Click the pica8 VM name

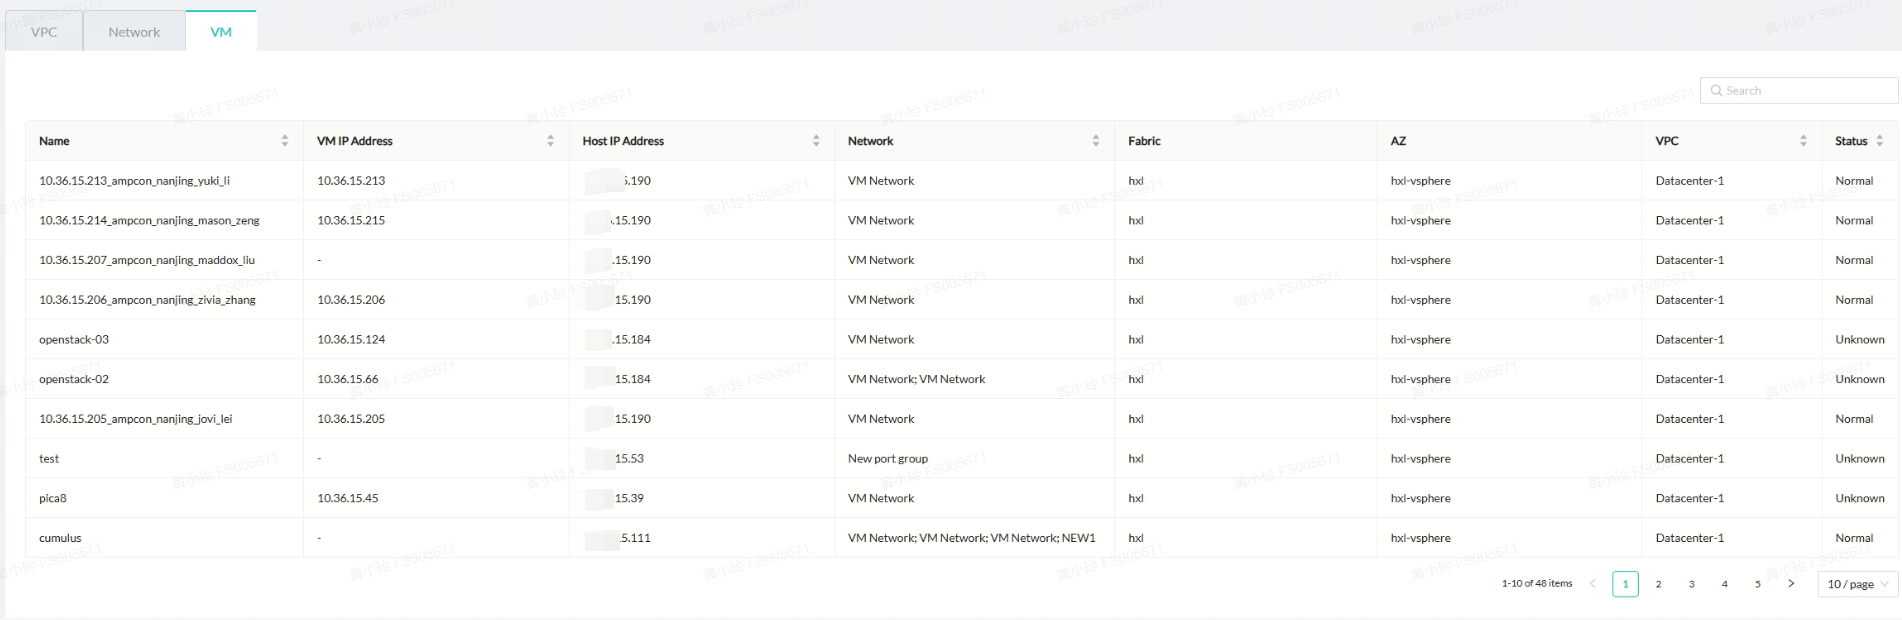[53, 498]
